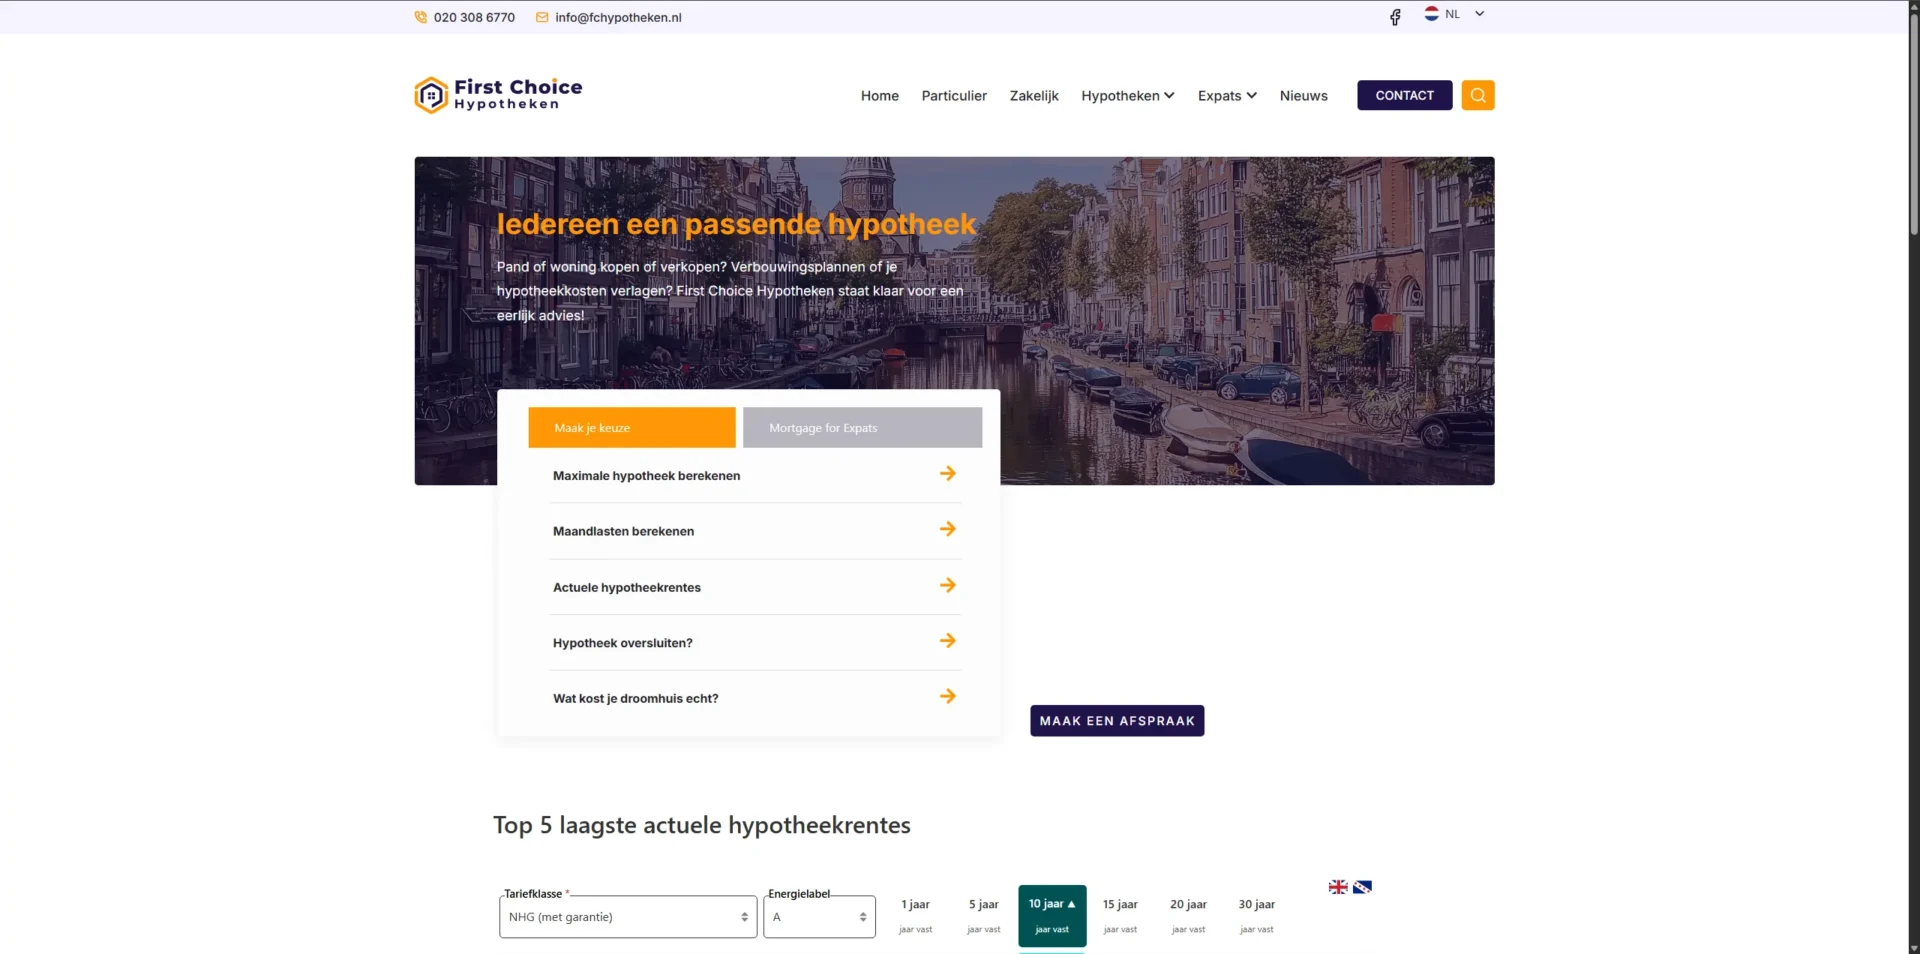Click arrow next to Maximale hypotheek berekenen
The image size is (1920, 954).
click(947, 474)
